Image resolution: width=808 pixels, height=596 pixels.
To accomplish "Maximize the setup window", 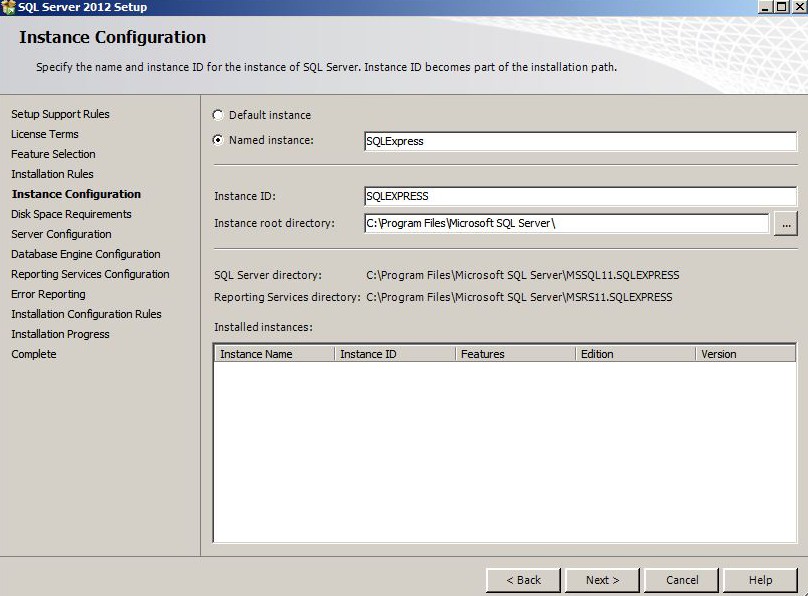I will tap(780, 7).
